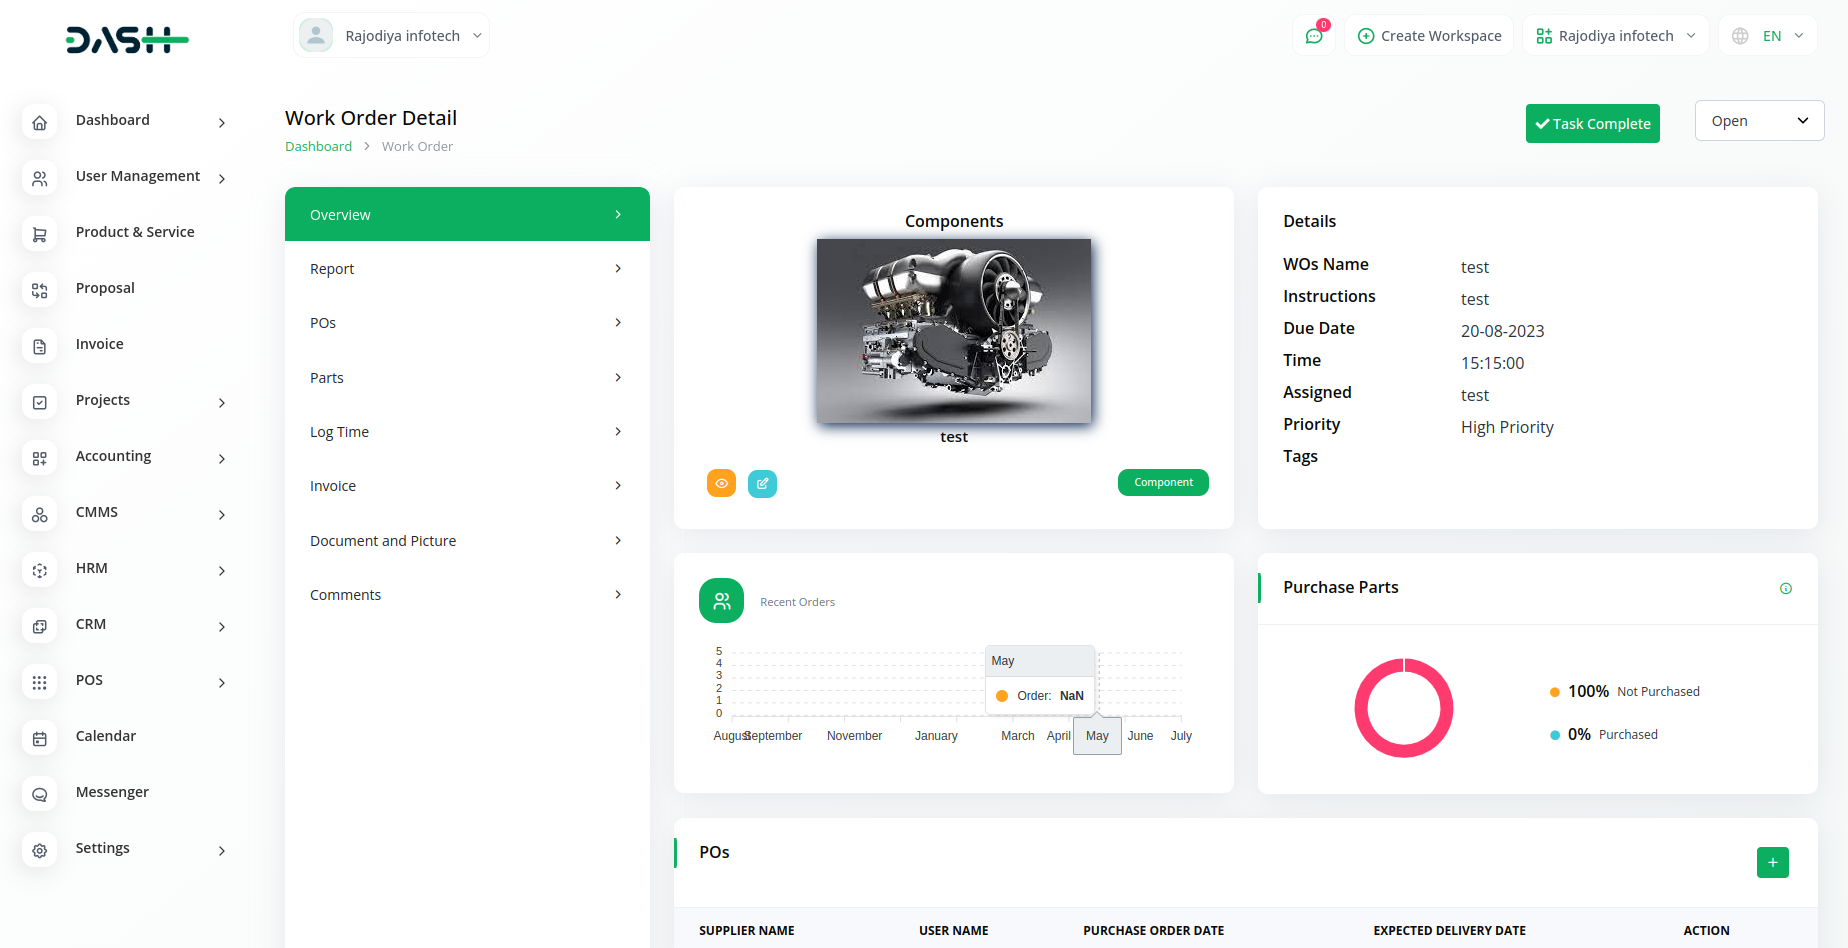Expand the Accounting sidebar menu
Screen dimensions: 1848x948
click(150, 457)
